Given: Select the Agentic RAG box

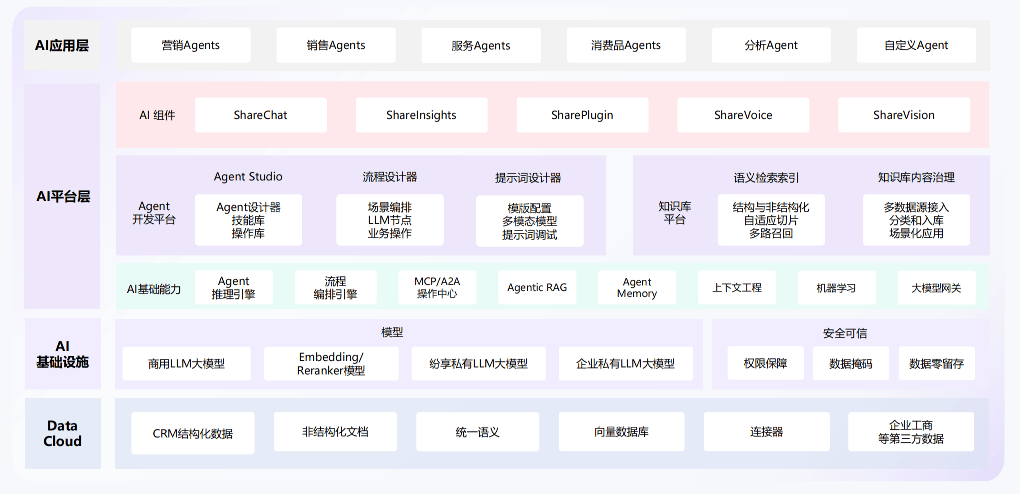Looking at the screenshot, I should [x=537, y=287].
